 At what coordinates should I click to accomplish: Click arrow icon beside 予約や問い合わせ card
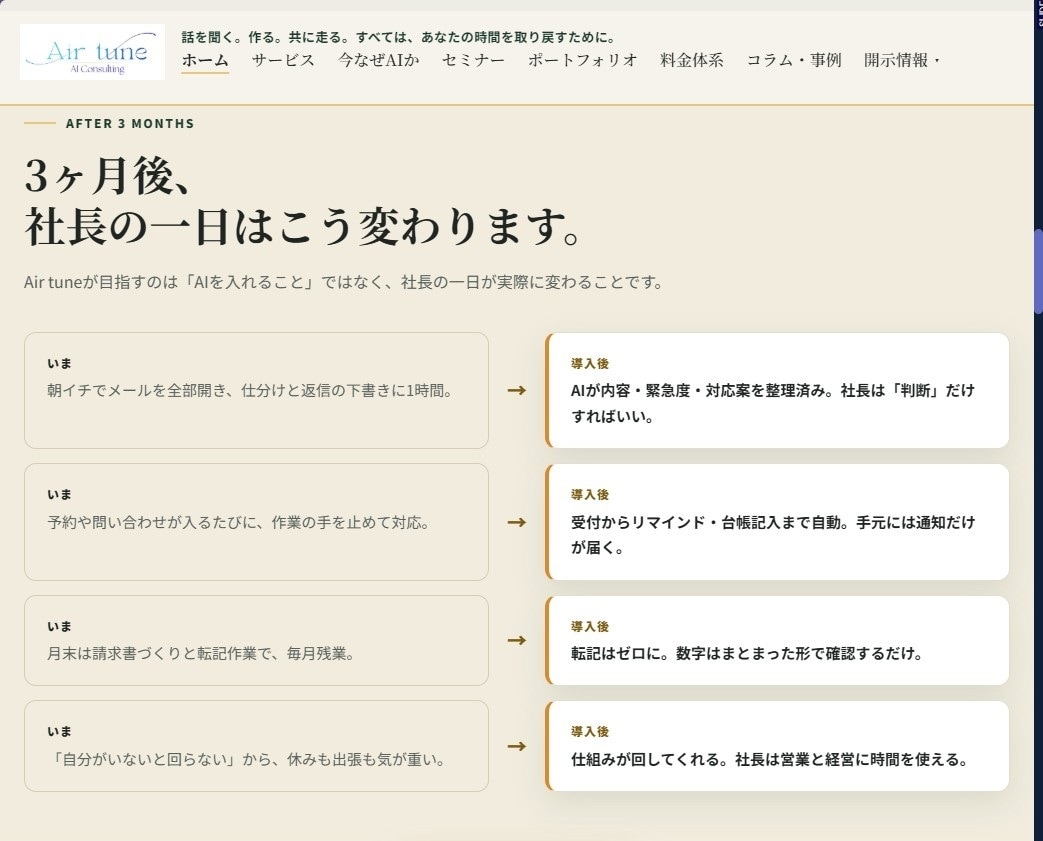(517, 522)
